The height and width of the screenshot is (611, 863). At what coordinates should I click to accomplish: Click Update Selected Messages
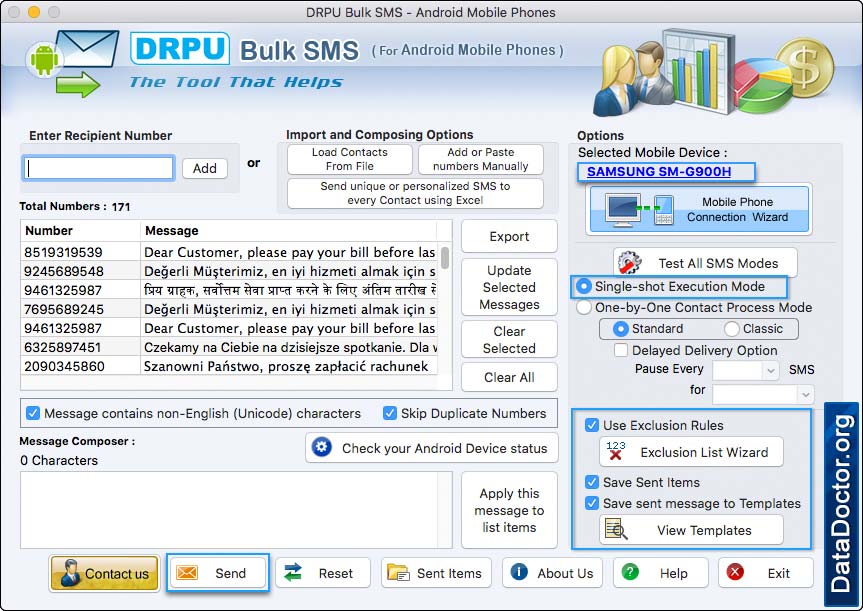pyautogui.click(x=509, y=287)
